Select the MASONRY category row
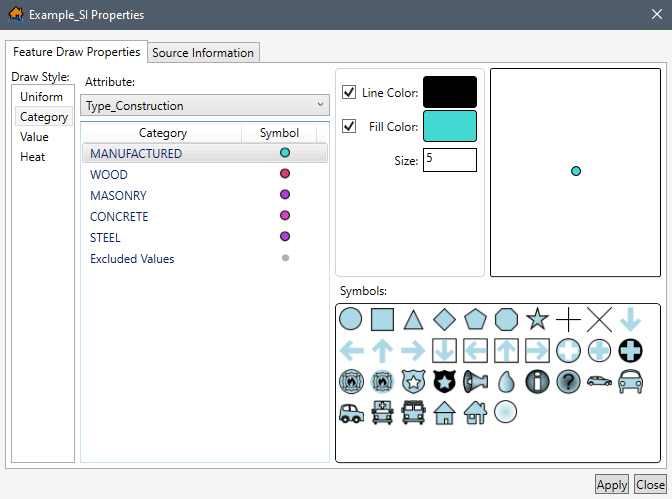 coord(205,195)
